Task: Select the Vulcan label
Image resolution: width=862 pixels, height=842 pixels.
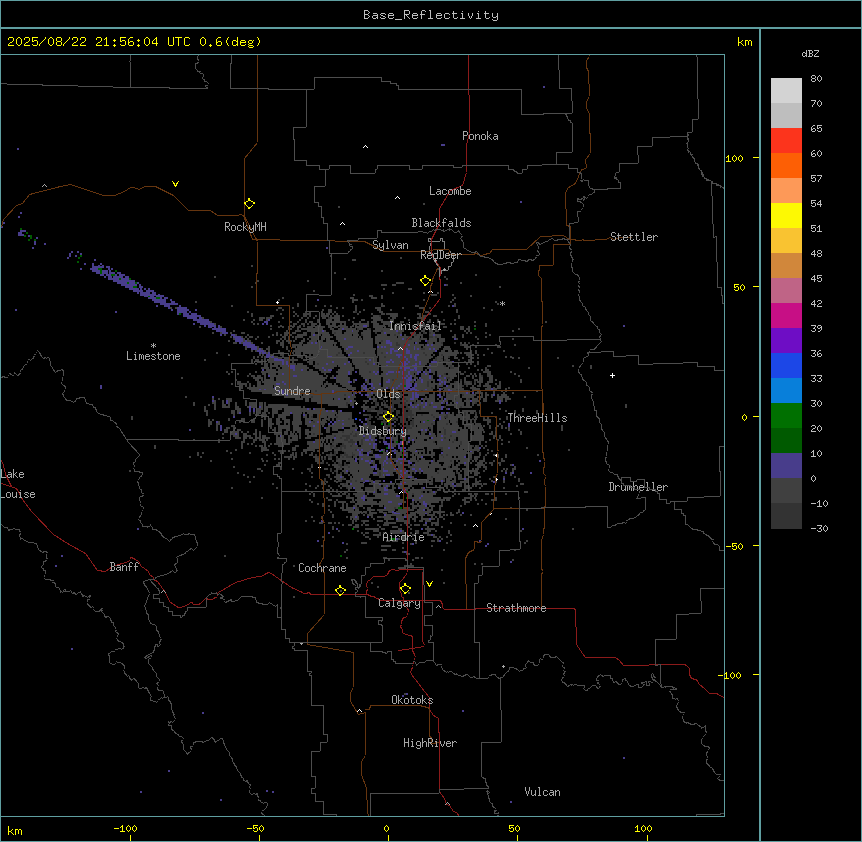Action: [x=542, y=792]
